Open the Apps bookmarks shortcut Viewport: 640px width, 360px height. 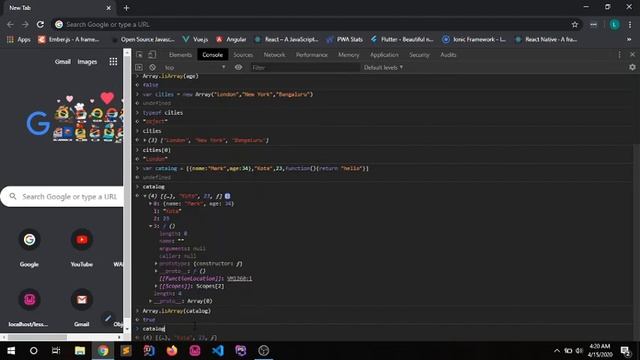click(19, 39)
